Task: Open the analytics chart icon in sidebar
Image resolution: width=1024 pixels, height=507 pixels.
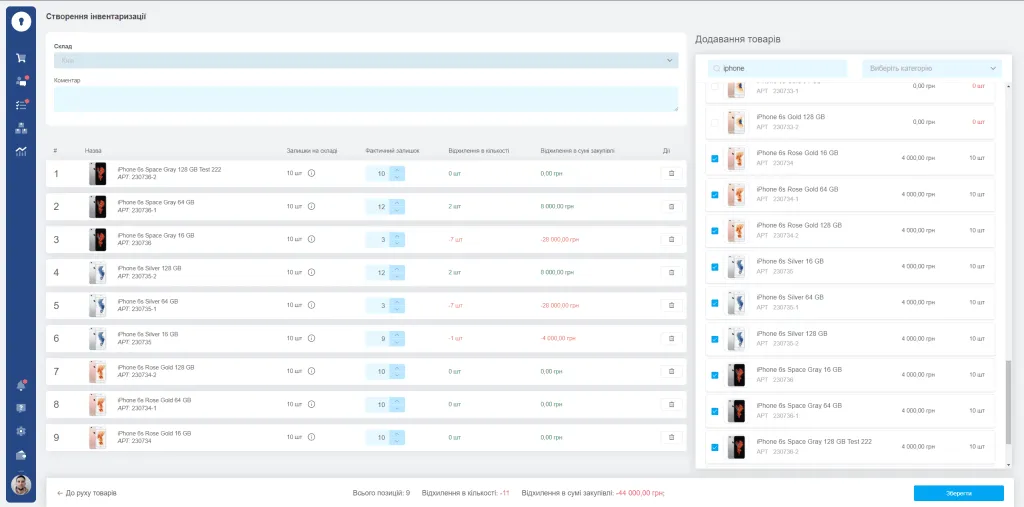Action: [x=21, y=151]
